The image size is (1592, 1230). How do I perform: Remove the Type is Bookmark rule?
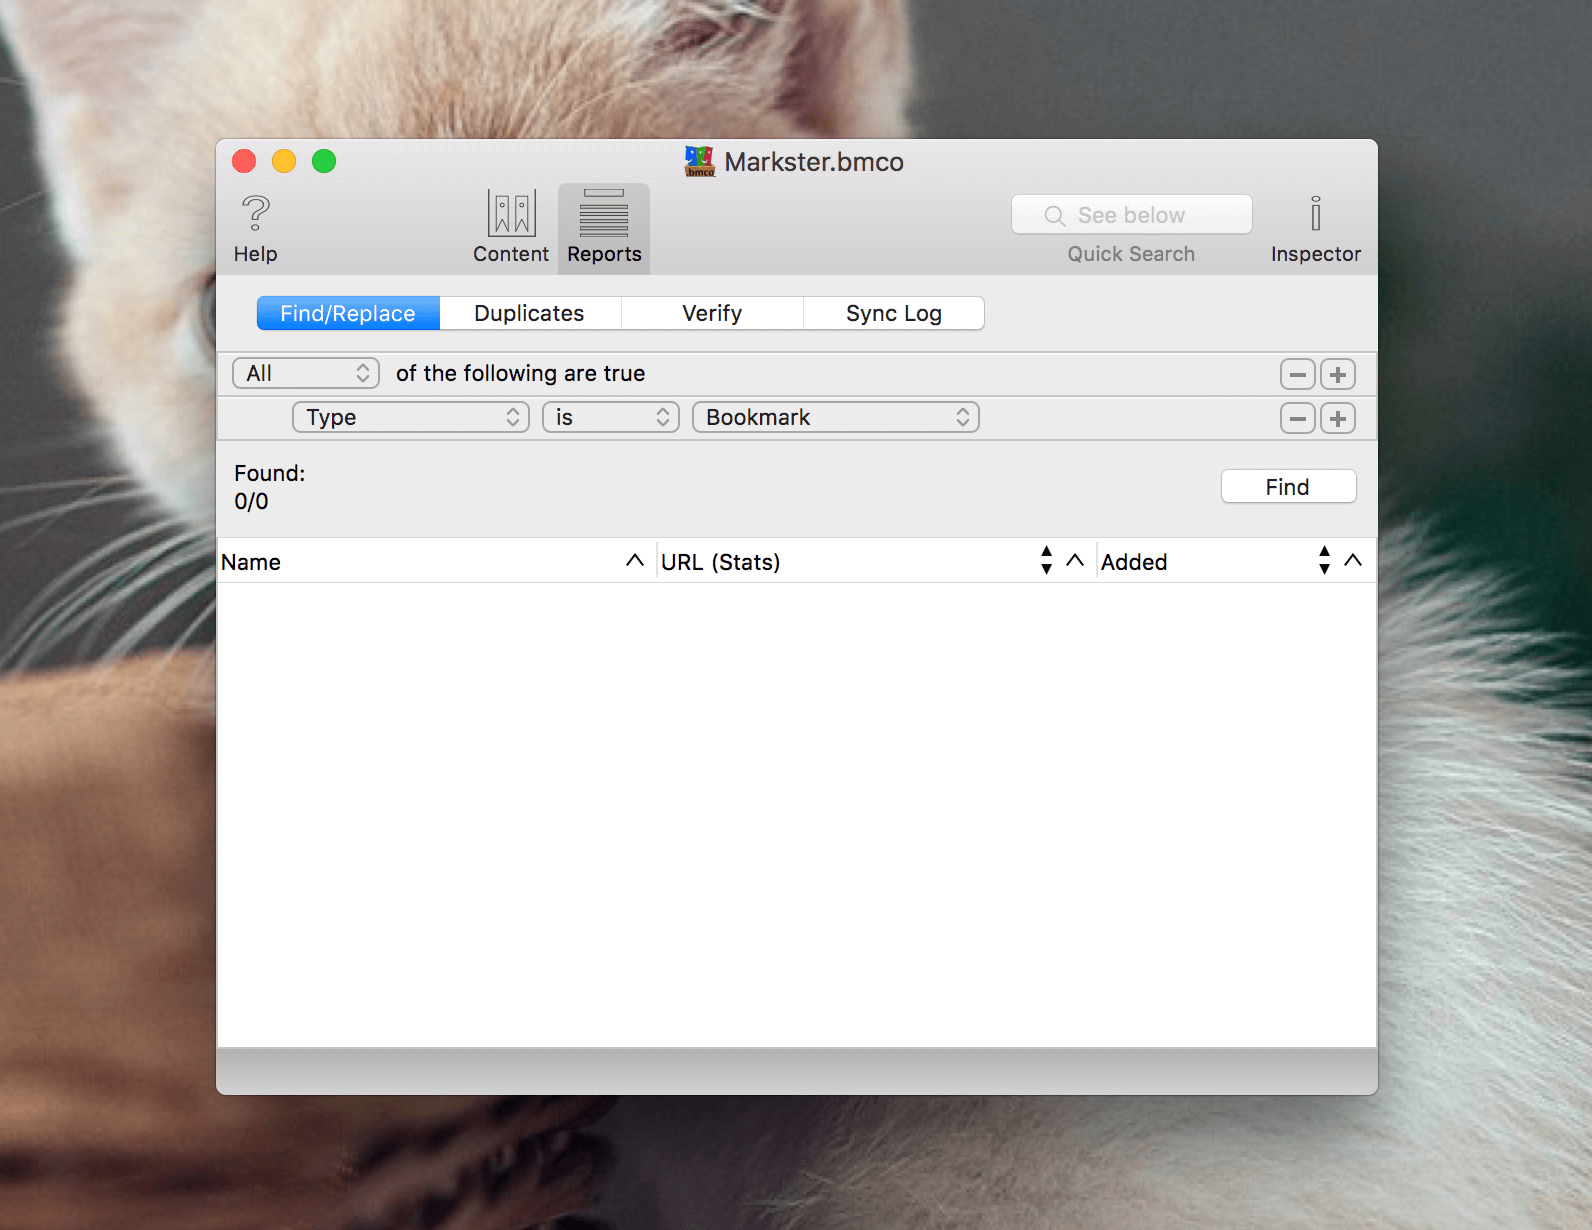1297,418
